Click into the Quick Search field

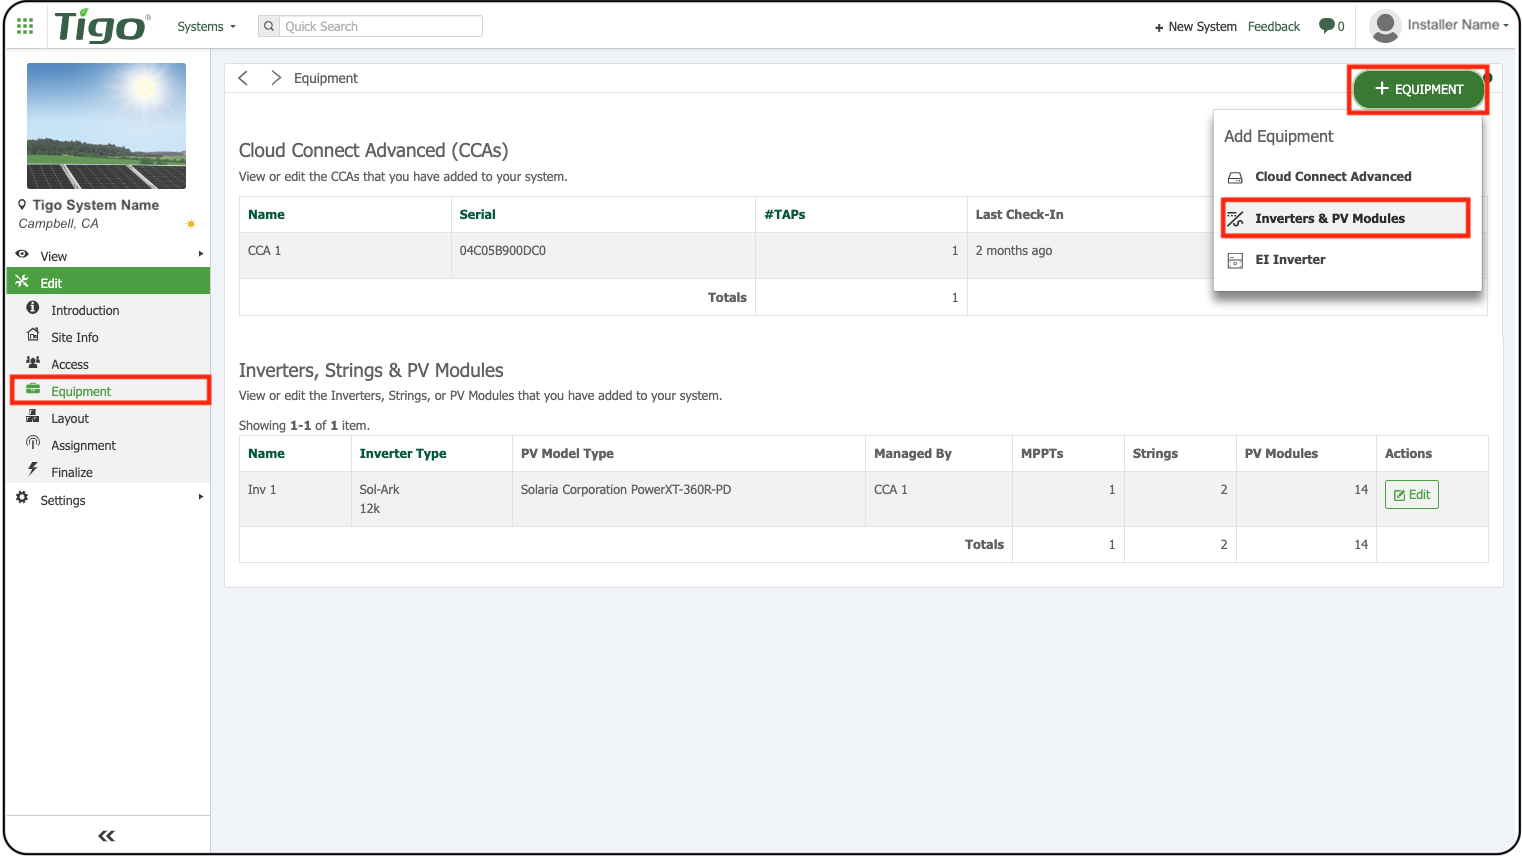[380, 27]
